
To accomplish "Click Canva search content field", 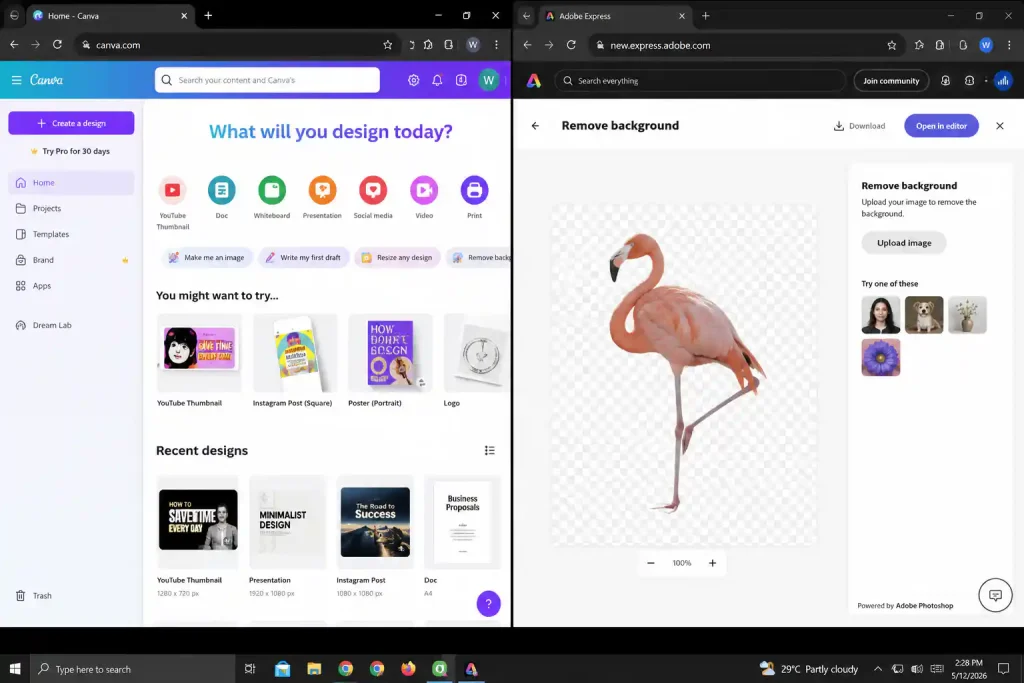I will [267, 80].
